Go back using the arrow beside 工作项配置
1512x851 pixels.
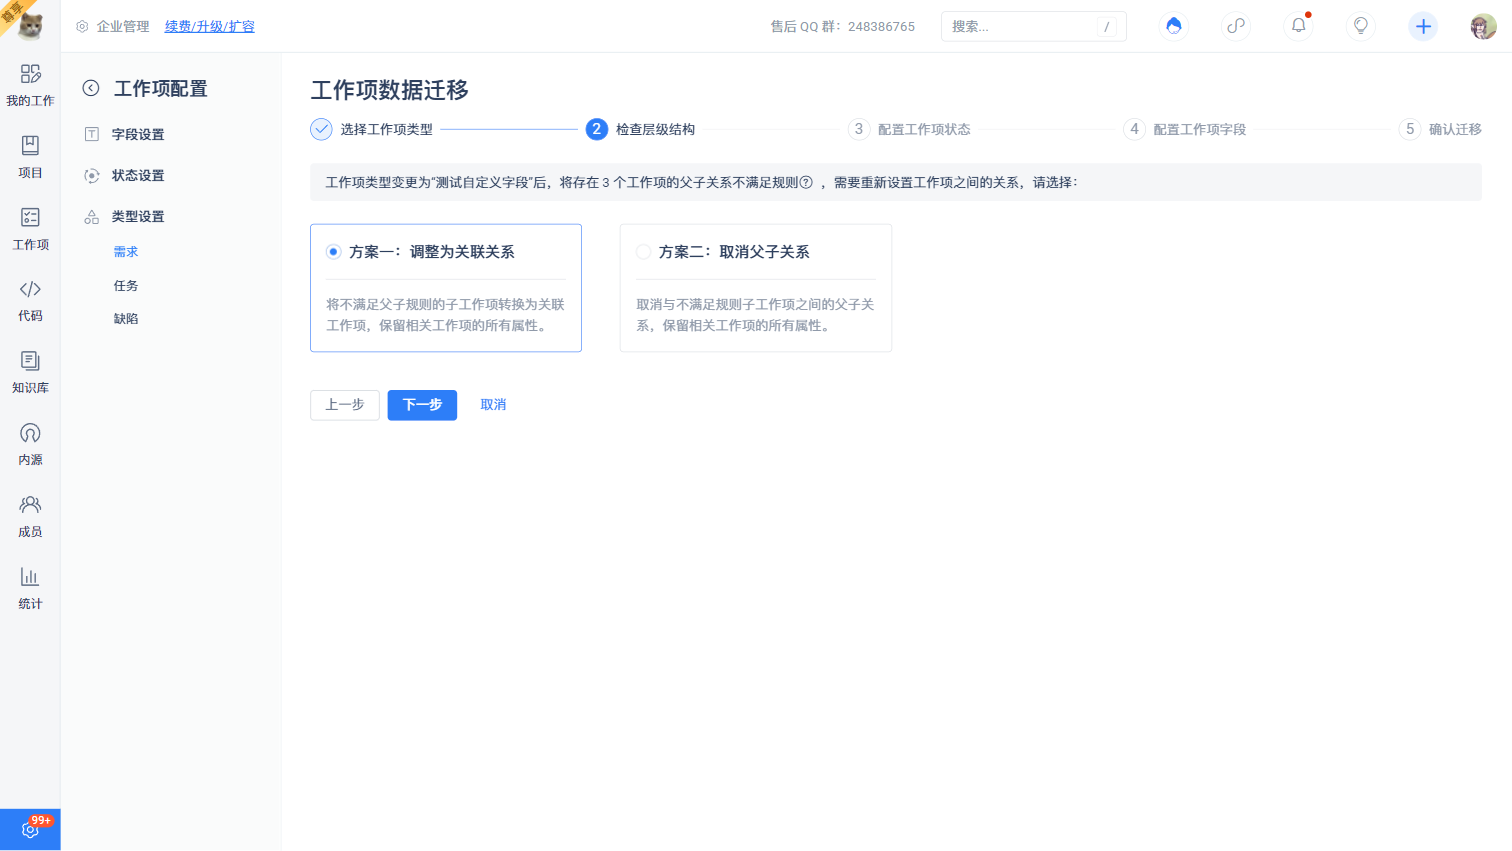[x=91, y=88]
